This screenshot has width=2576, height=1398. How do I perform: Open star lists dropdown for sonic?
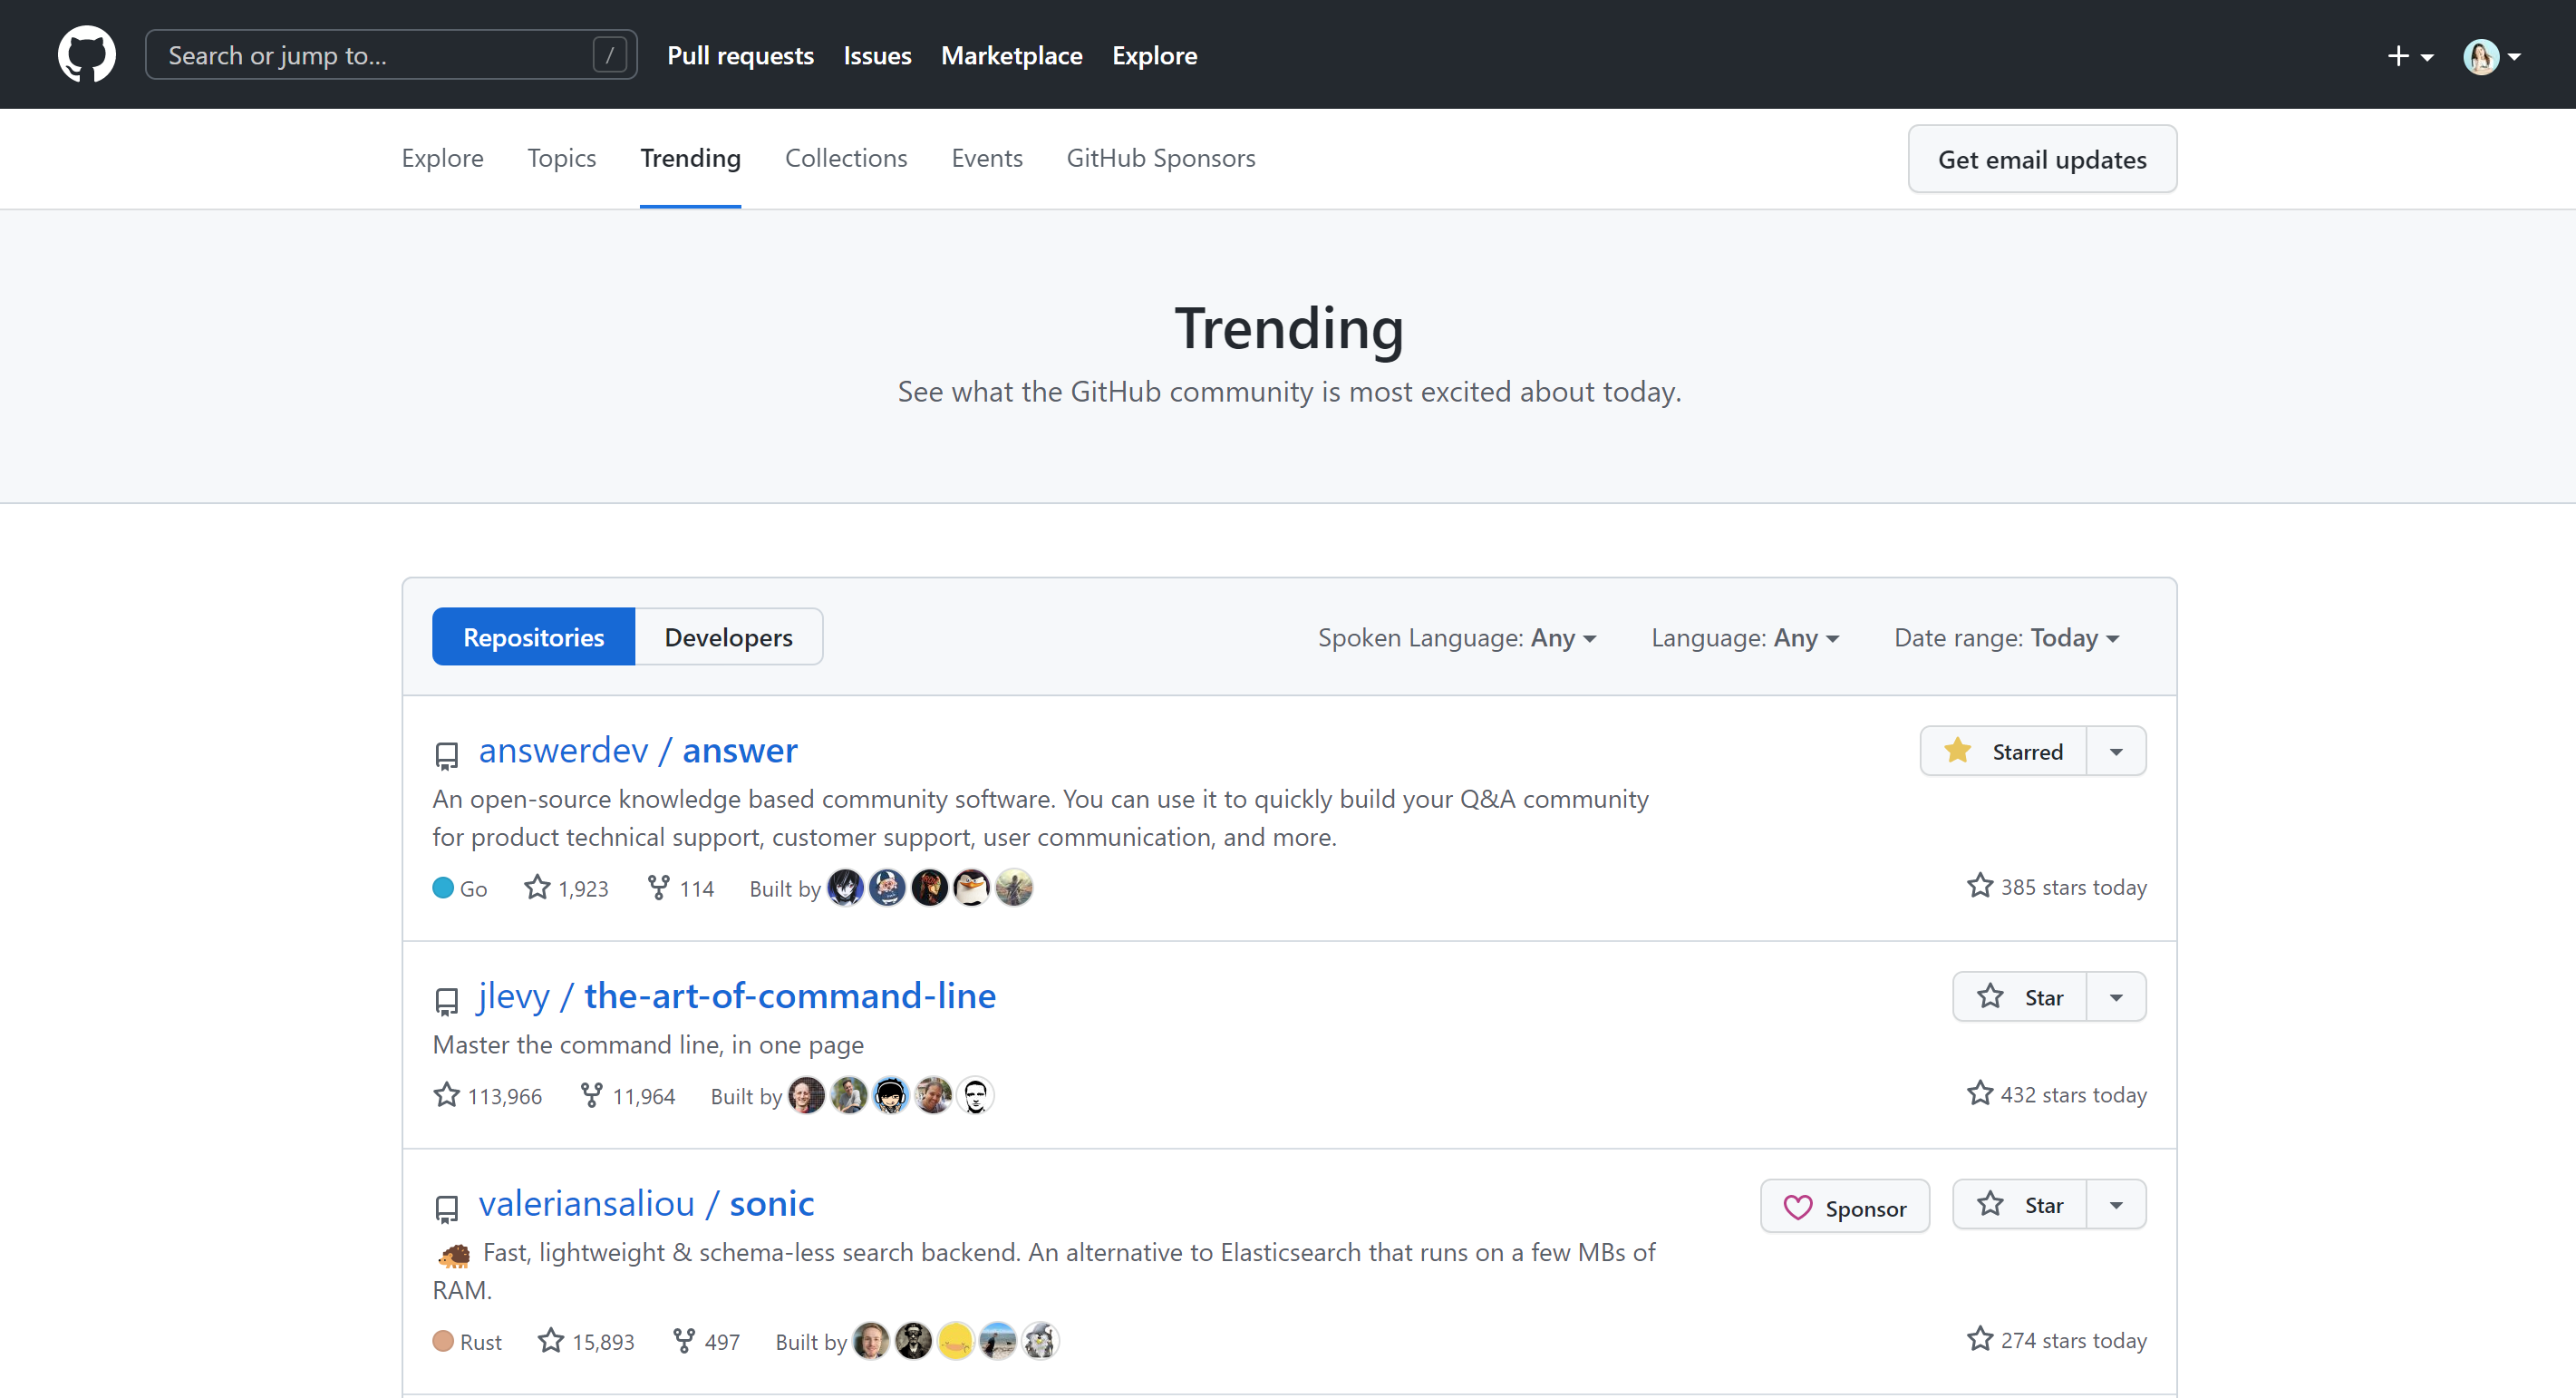(2116, 1205)
